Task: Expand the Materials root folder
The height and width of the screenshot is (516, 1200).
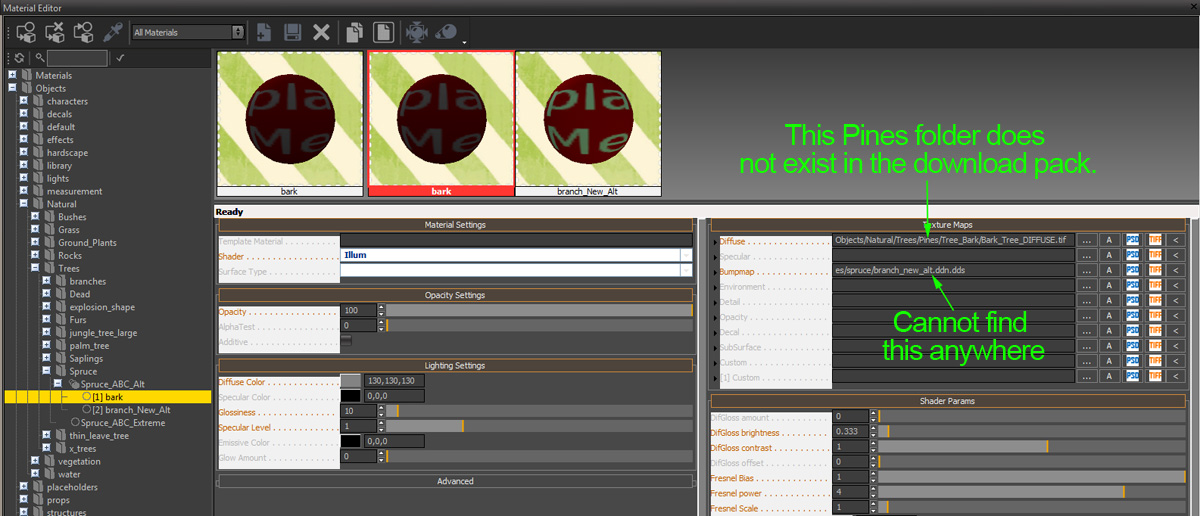Action: coord(12,75)
